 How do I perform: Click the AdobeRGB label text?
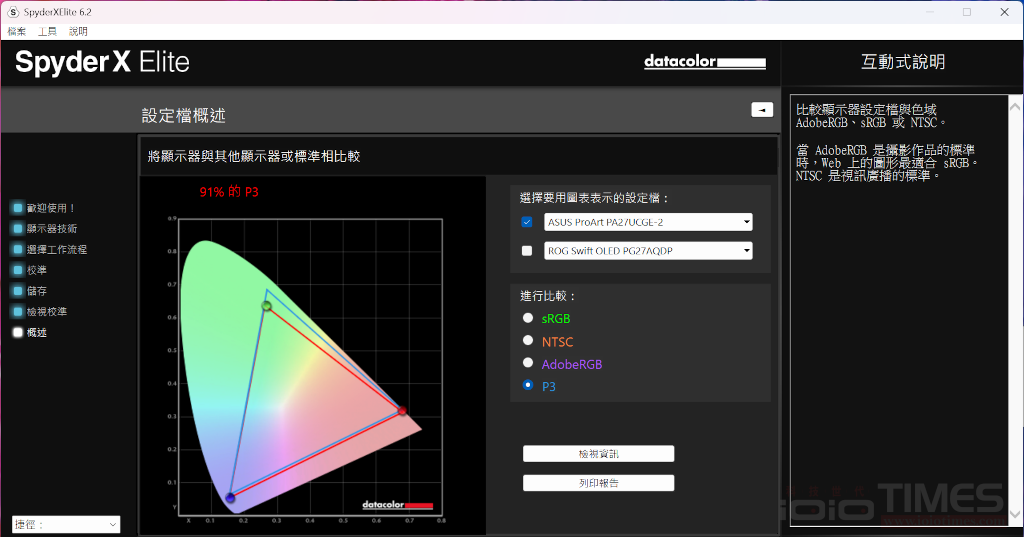(x=571, y=365)
